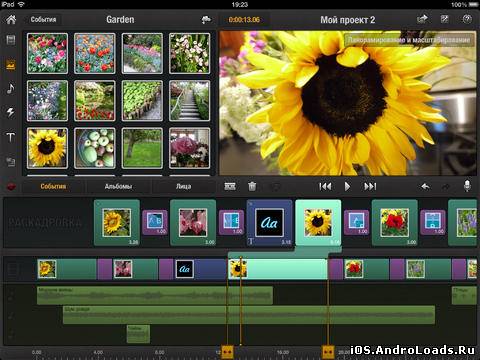The height and width of the screenshot is (360, 480).
Task: Switch to the Альбомы tab
Action: (x=118, y=186)
